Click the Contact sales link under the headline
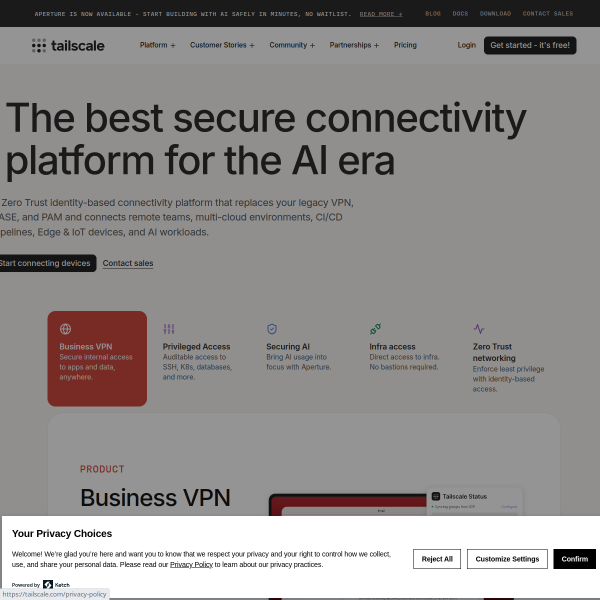The width and height of the screenshot is (600, 600). [x=128, y=263]
